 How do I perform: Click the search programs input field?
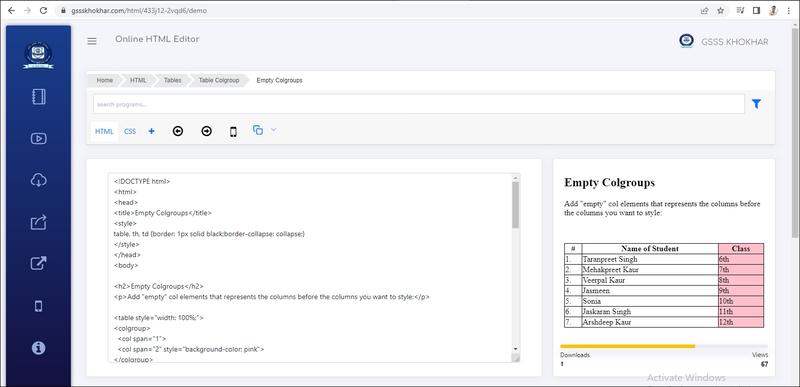click(x=419, y=104)
